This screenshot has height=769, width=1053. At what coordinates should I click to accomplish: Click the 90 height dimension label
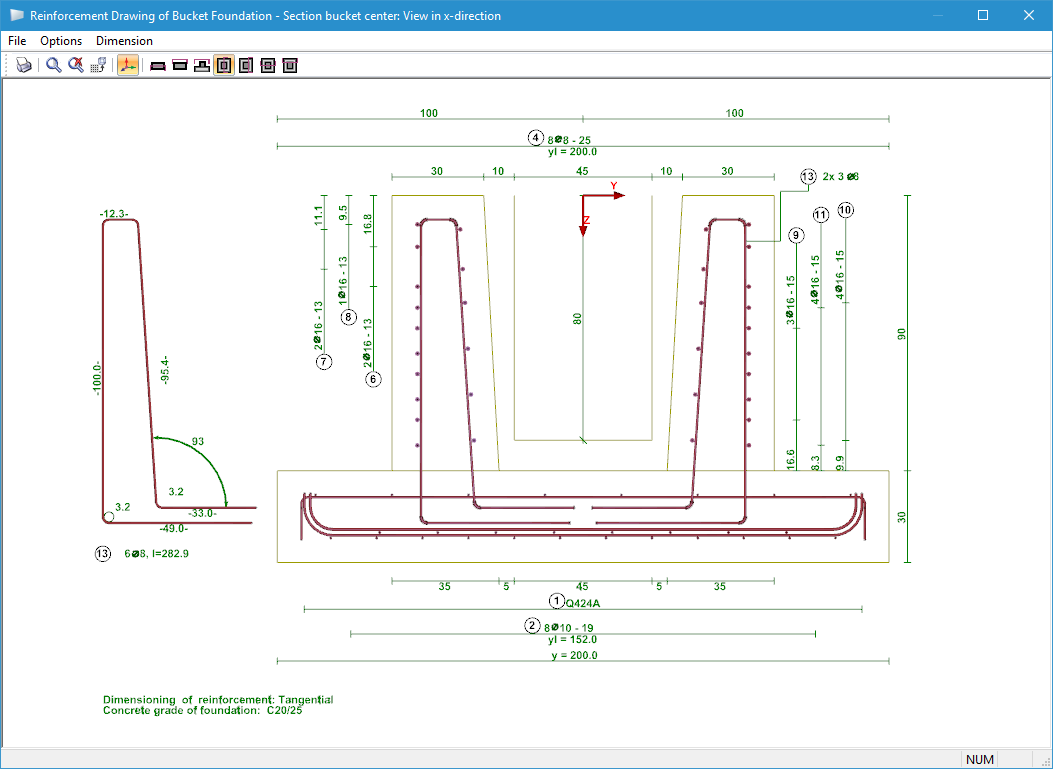coord(902,334)
